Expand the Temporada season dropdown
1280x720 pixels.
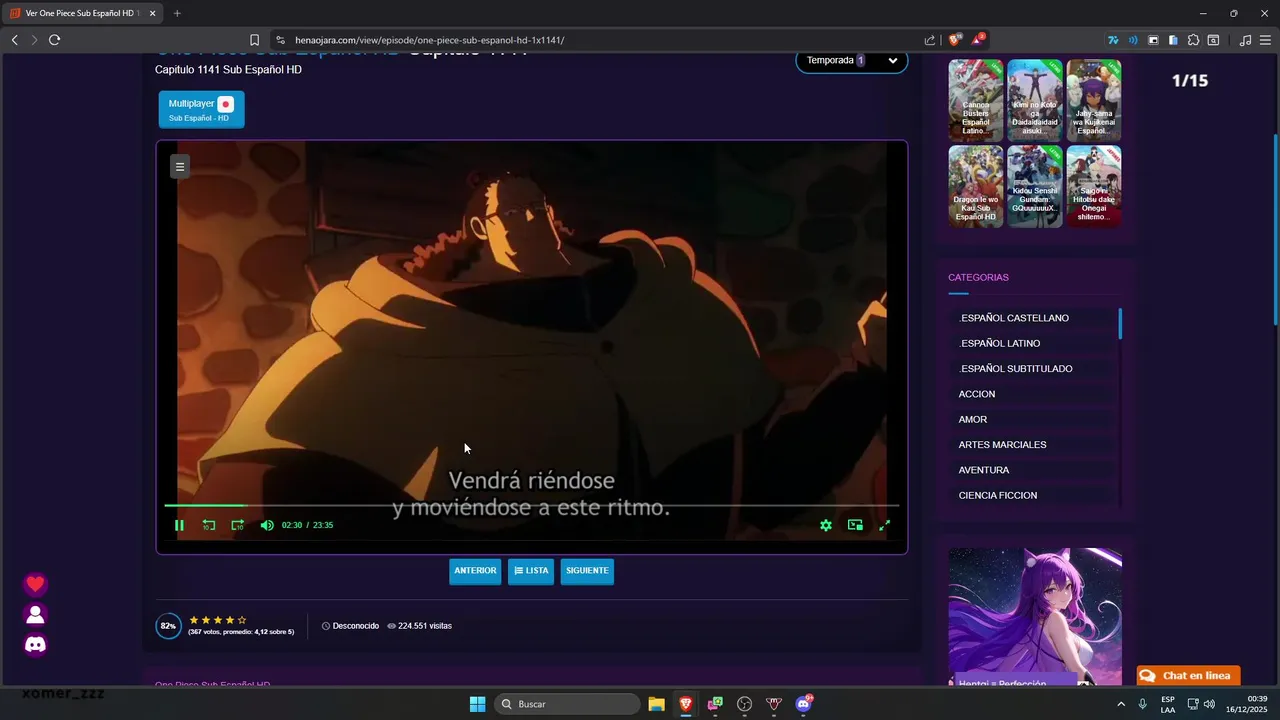[x=852, y=60]
